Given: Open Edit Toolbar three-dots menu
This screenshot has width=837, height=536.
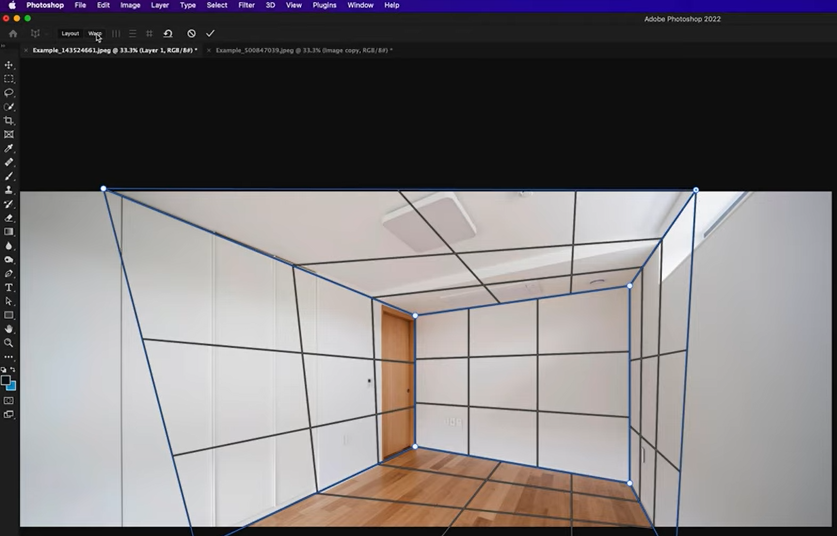Looking at the screenshot, I should coord(9,357).
